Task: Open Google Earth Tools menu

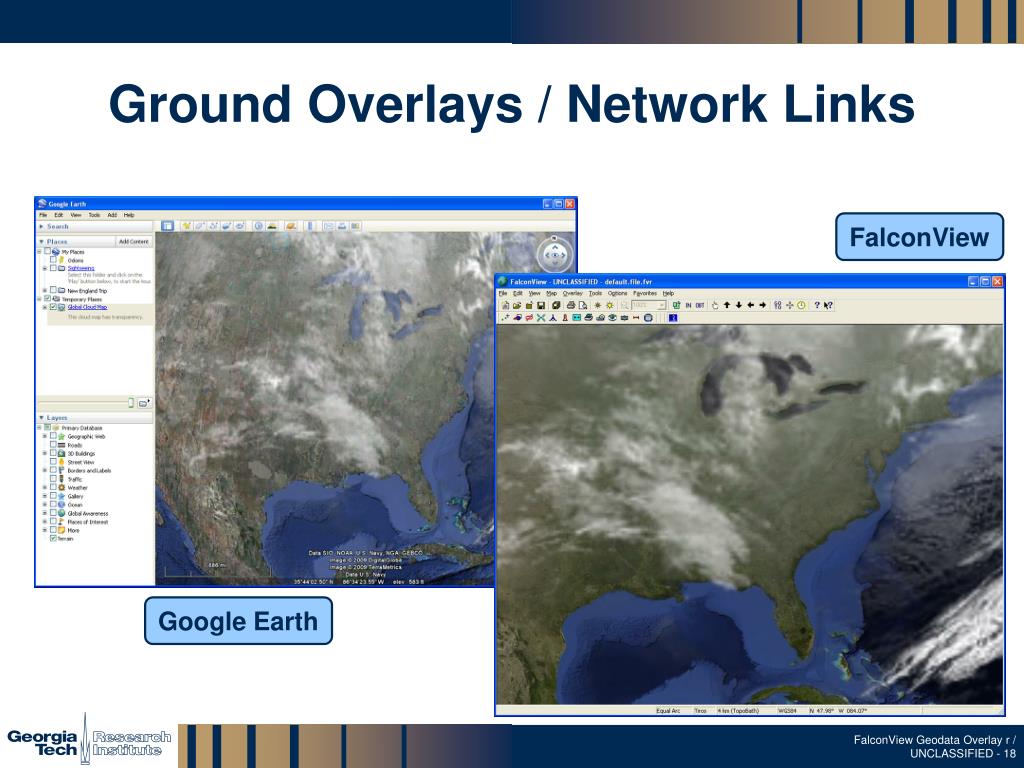Action: tap(94, 215)
